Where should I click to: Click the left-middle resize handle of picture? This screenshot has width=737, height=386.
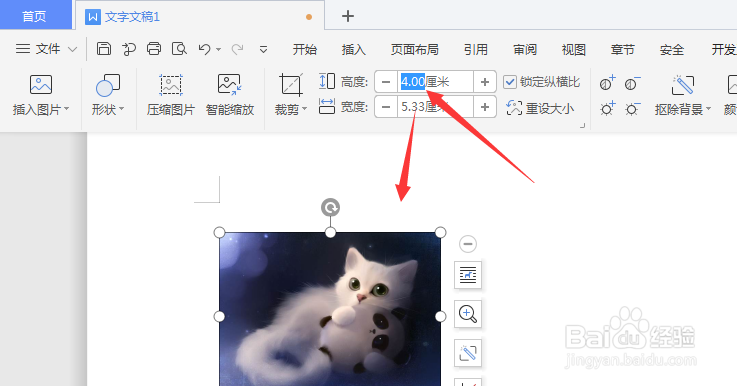[x=219, y=316]
